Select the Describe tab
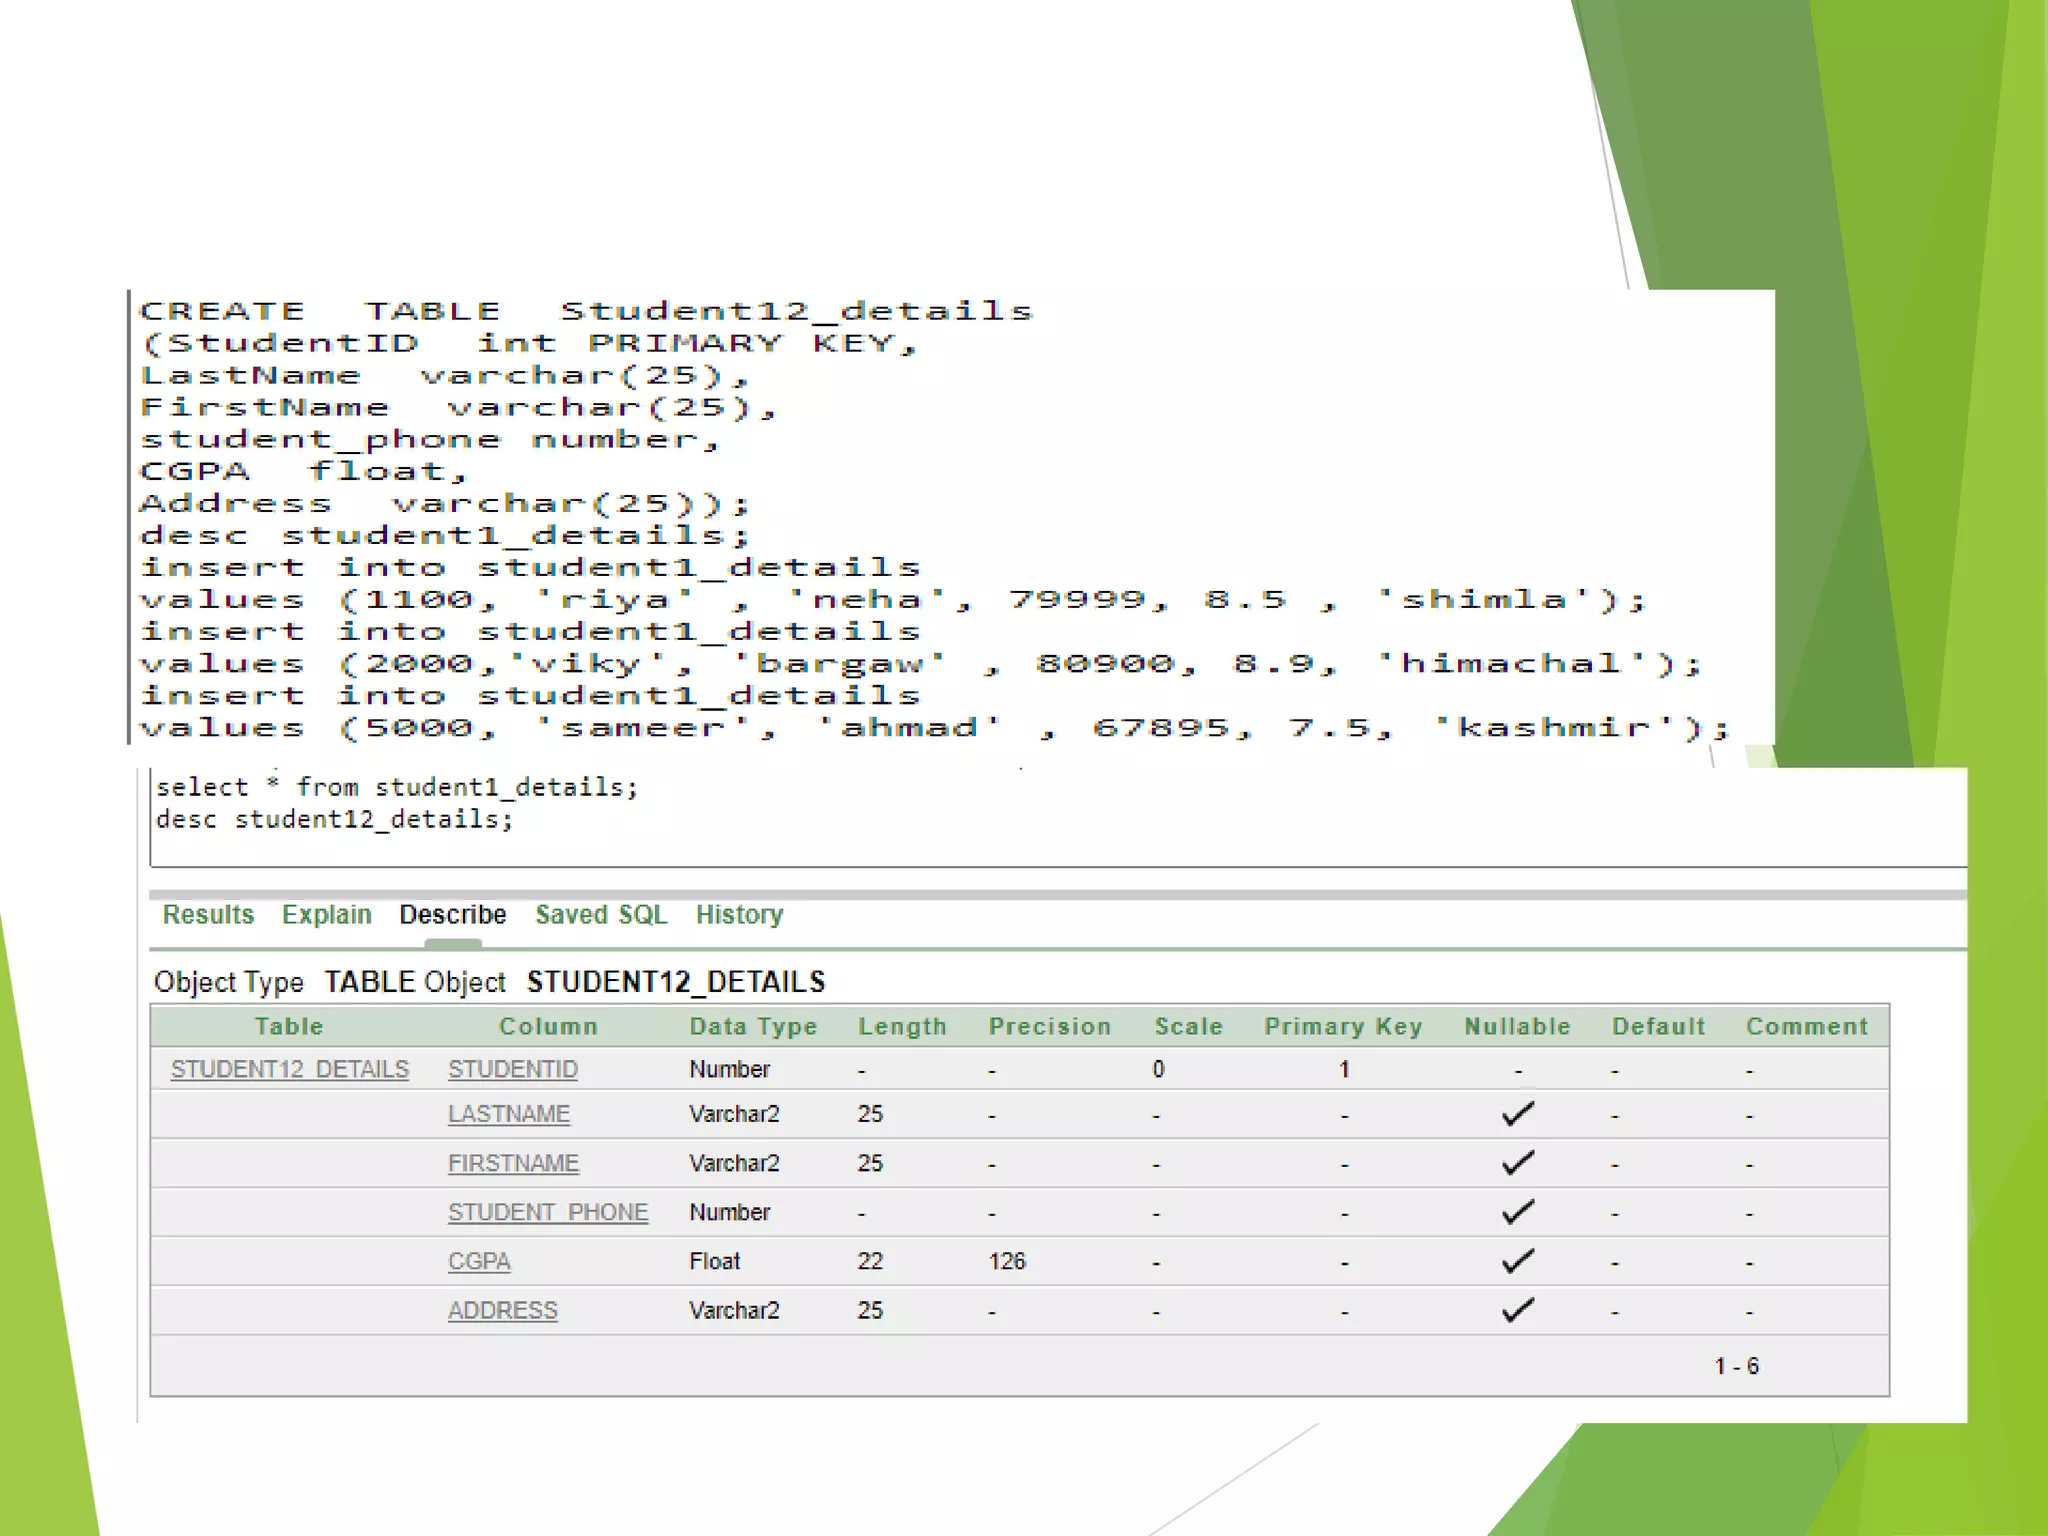This screenshot has height=1536, width=2048. (452, 914)
